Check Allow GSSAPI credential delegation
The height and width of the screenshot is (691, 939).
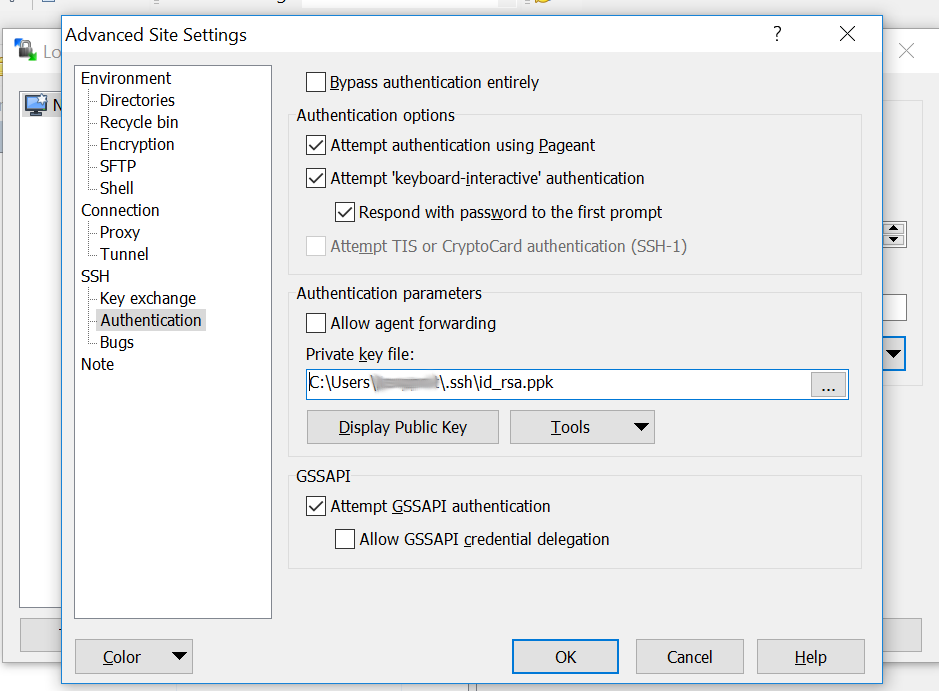345,539
